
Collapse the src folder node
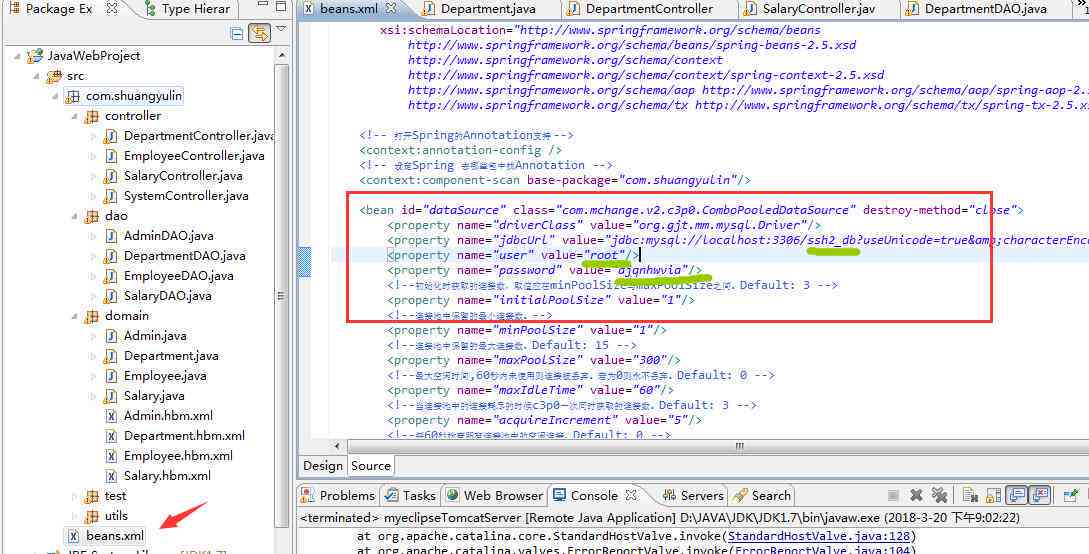click(36, 76)
